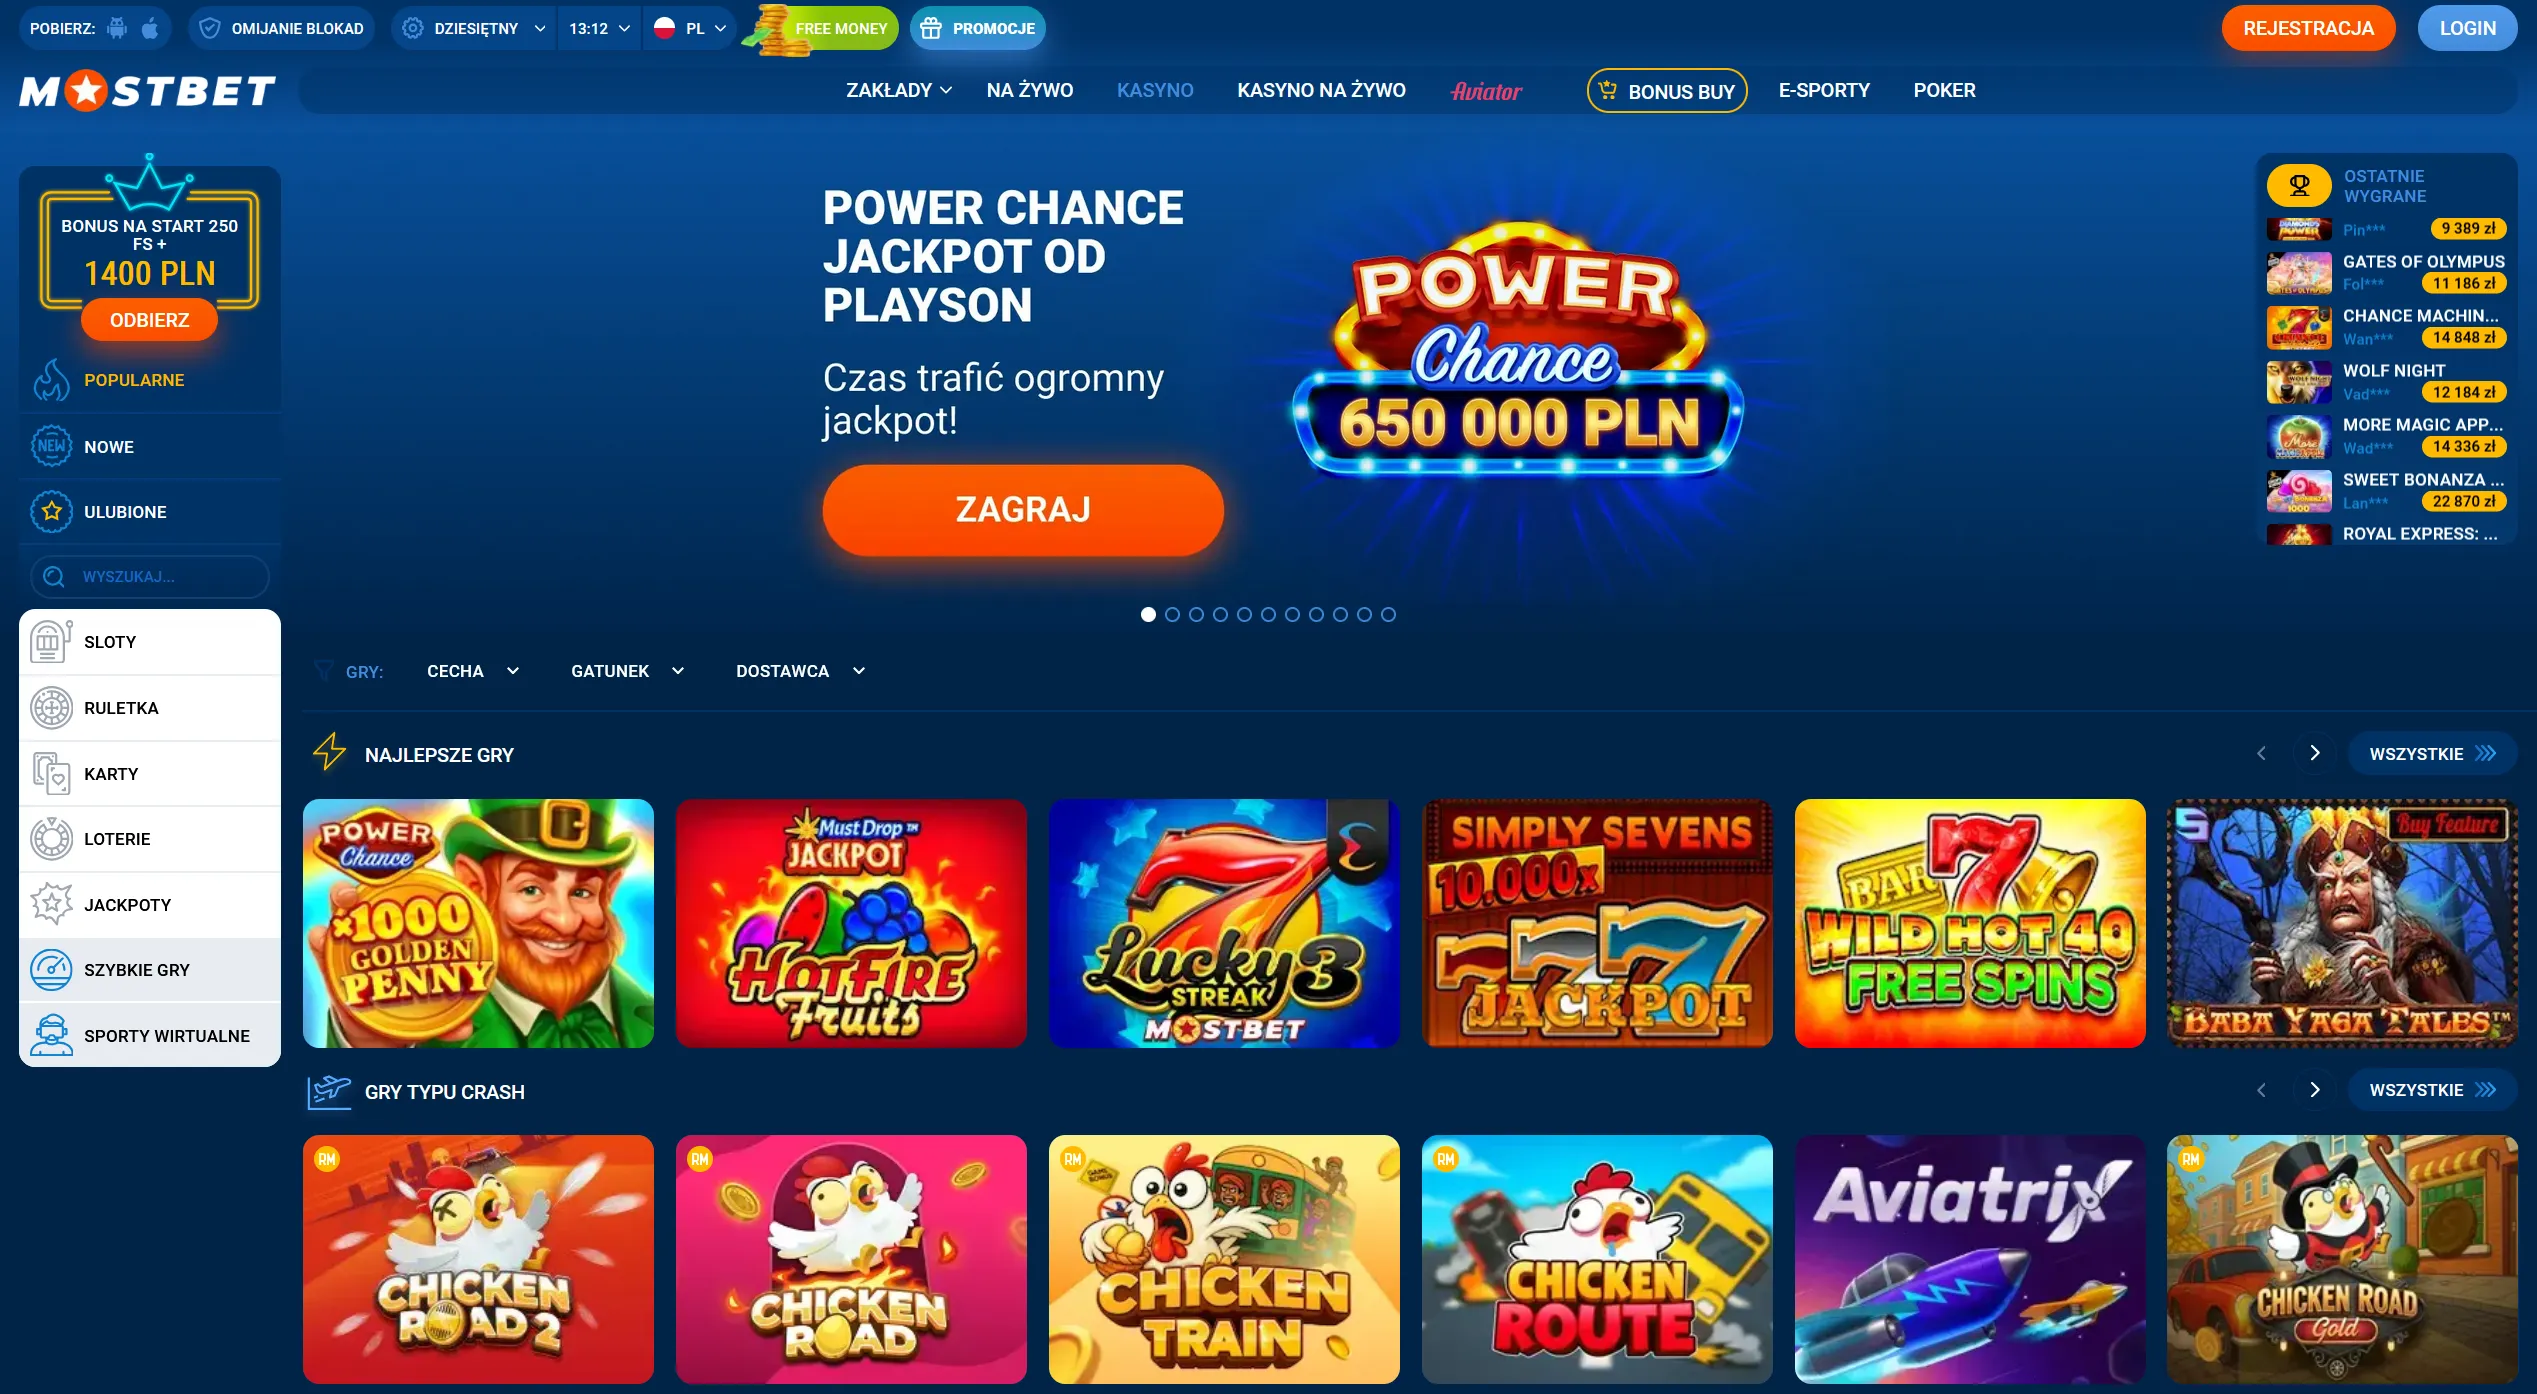This screenshot has height=1394, width=2537.
Task: Show next games in Najlepsze Gry
Action: click(x=2314, y=753)
